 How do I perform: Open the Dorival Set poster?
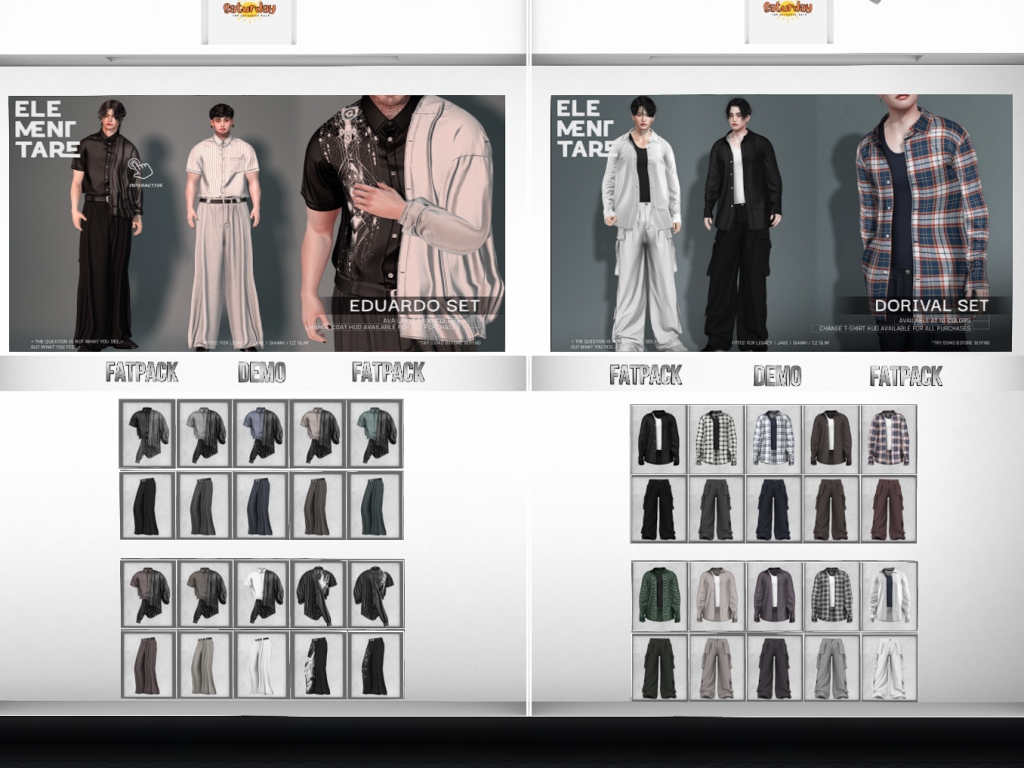point(781,223)
